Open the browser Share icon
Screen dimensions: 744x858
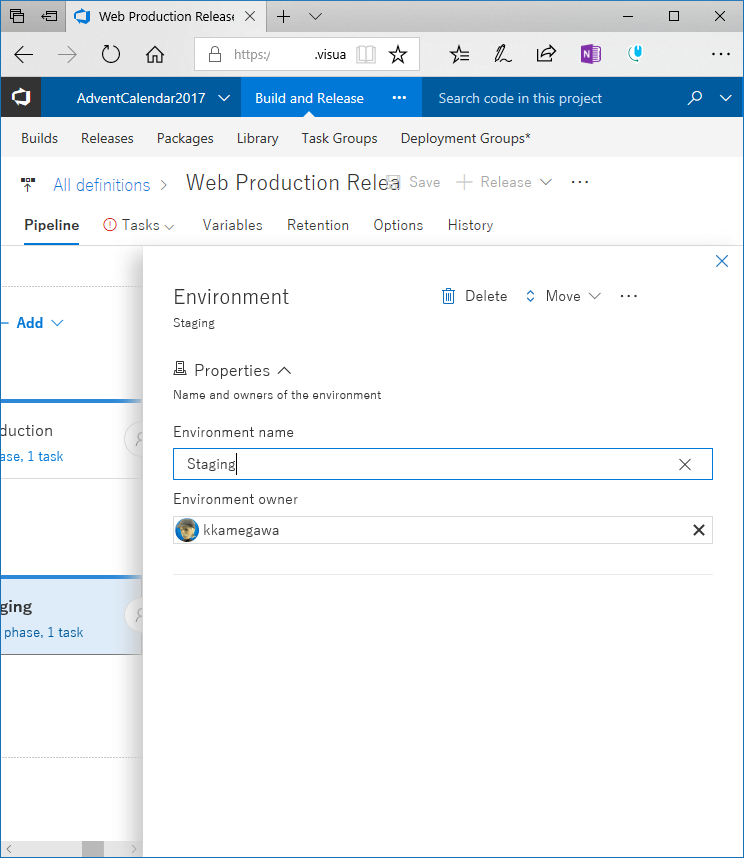[546, 55]
